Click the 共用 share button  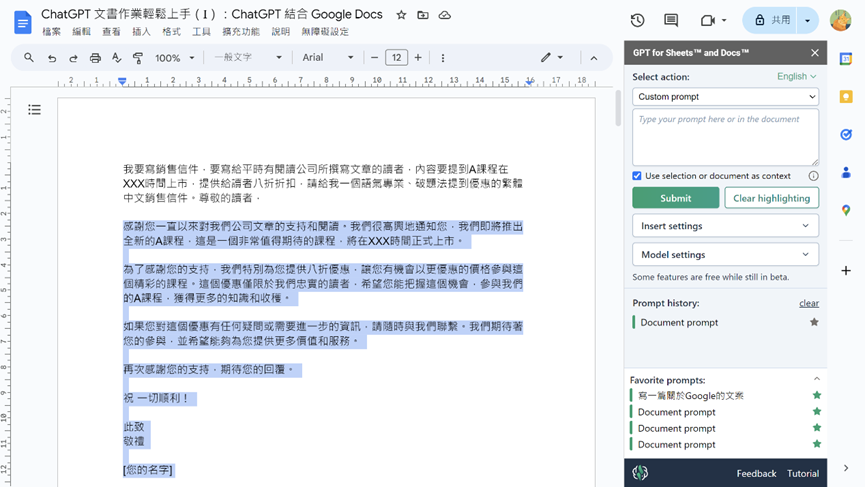pos(770,20)
